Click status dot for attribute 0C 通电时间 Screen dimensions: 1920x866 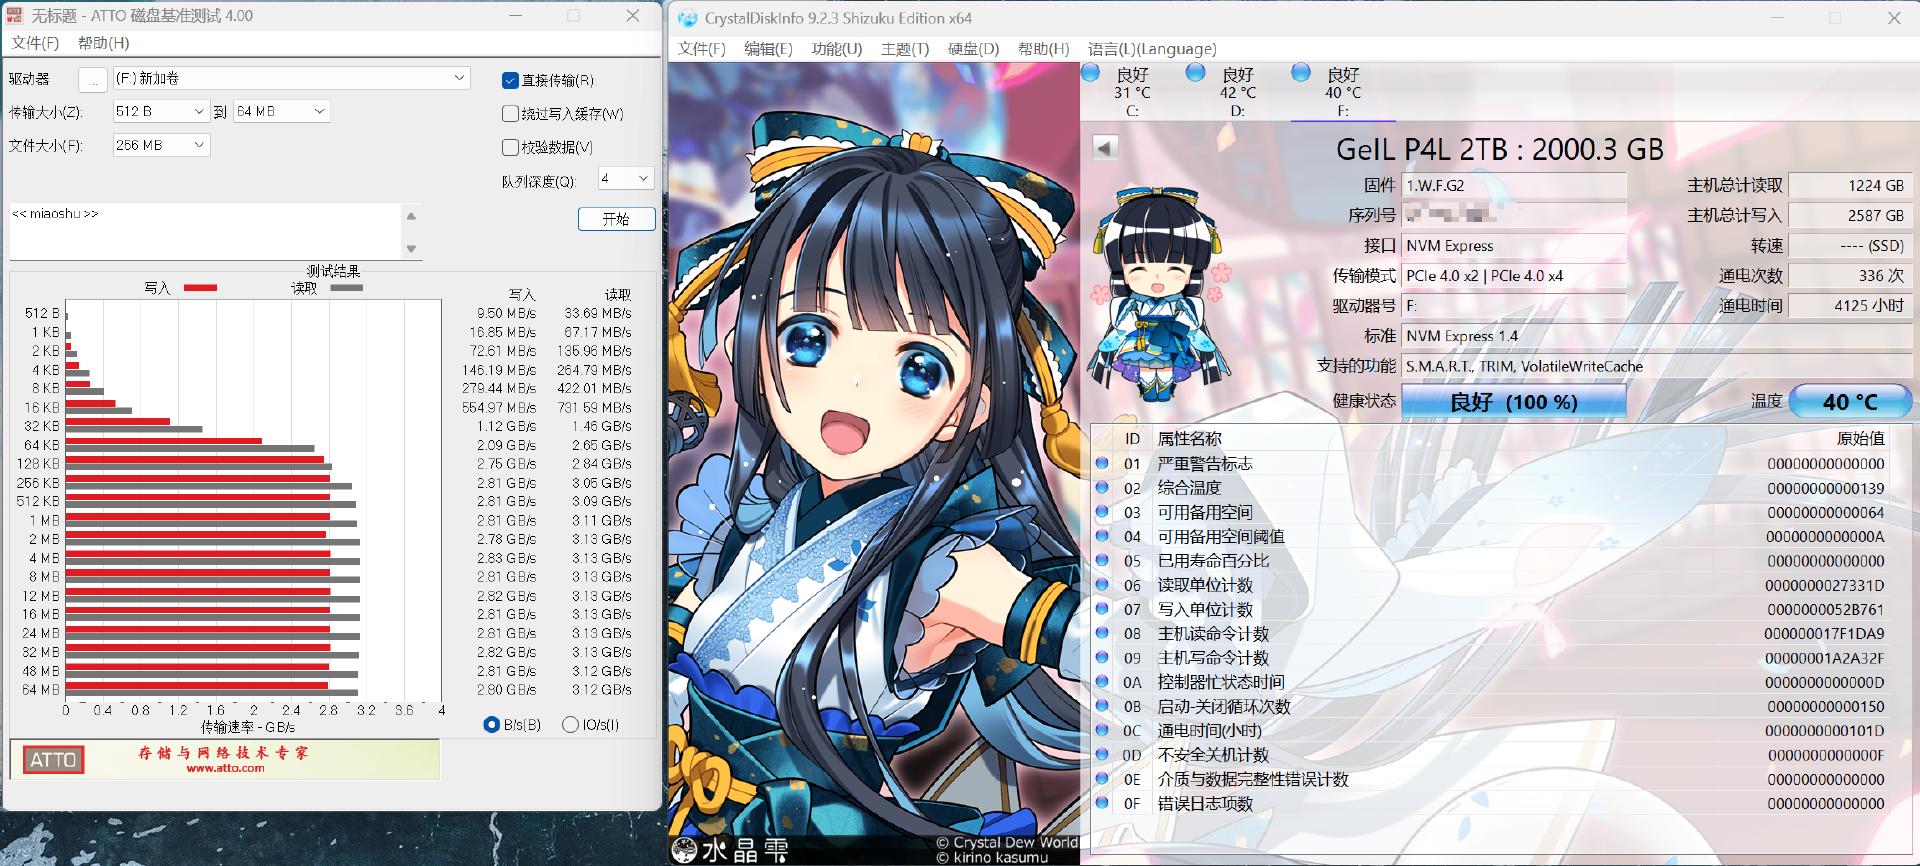pos(1102,730)
